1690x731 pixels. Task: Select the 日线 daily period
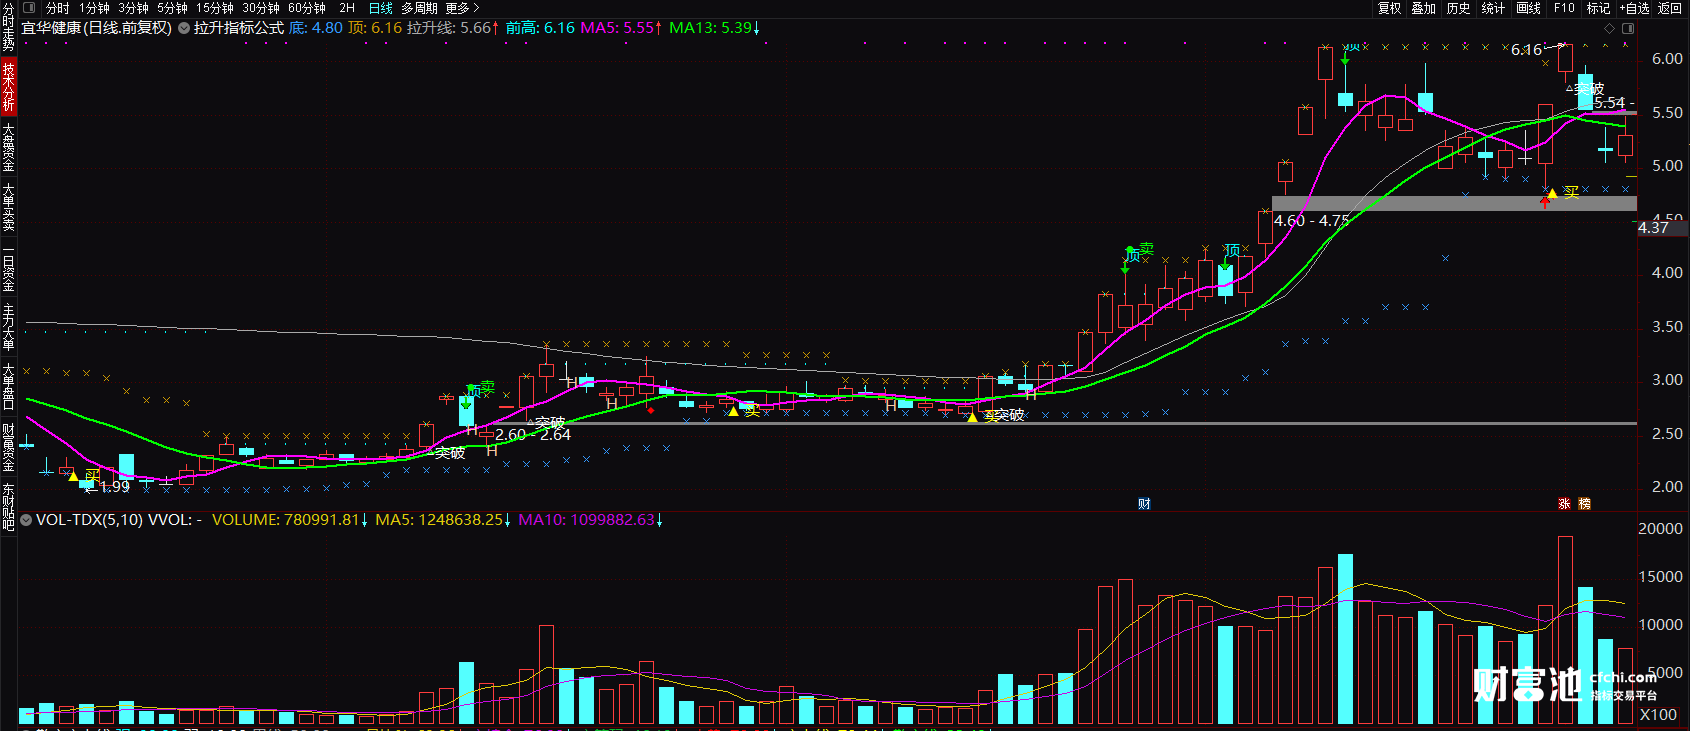(381, 8)
